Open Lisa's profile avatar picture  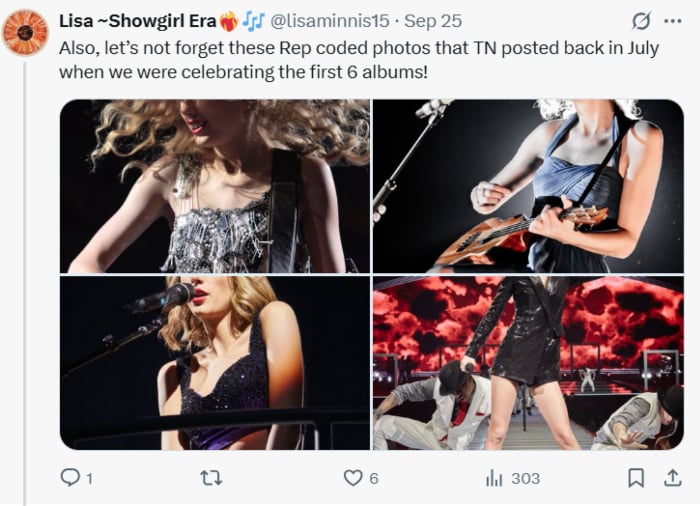click(x=25, y=32)
